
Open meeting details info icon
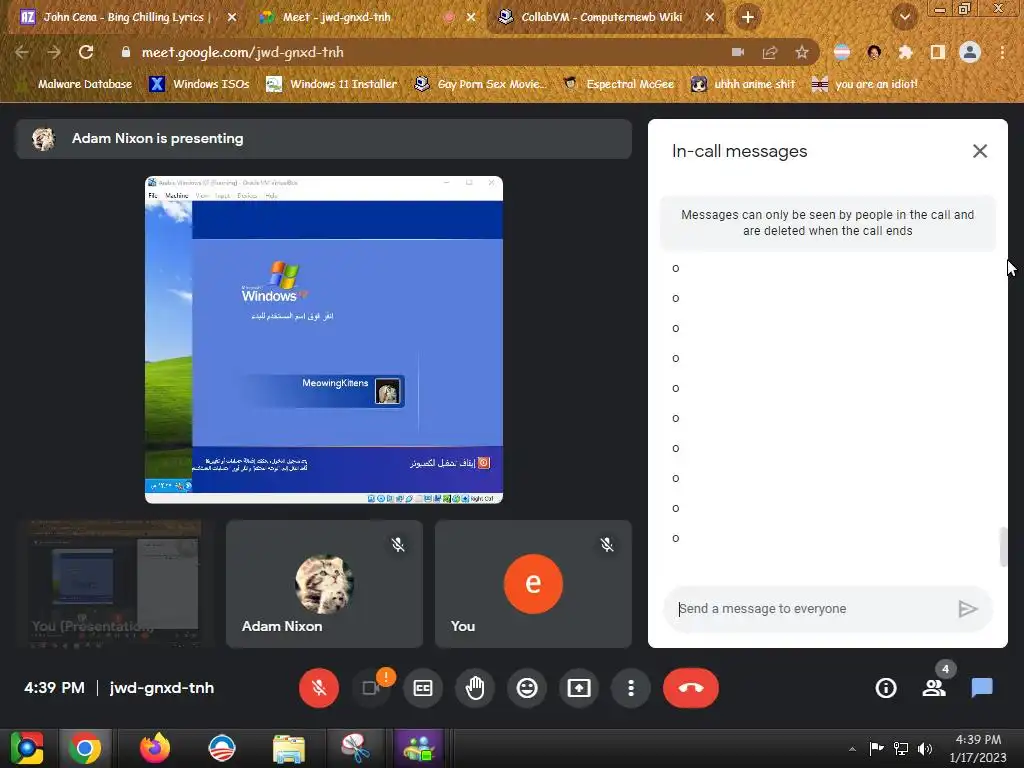pyautogui.click(x=886, y=688)
